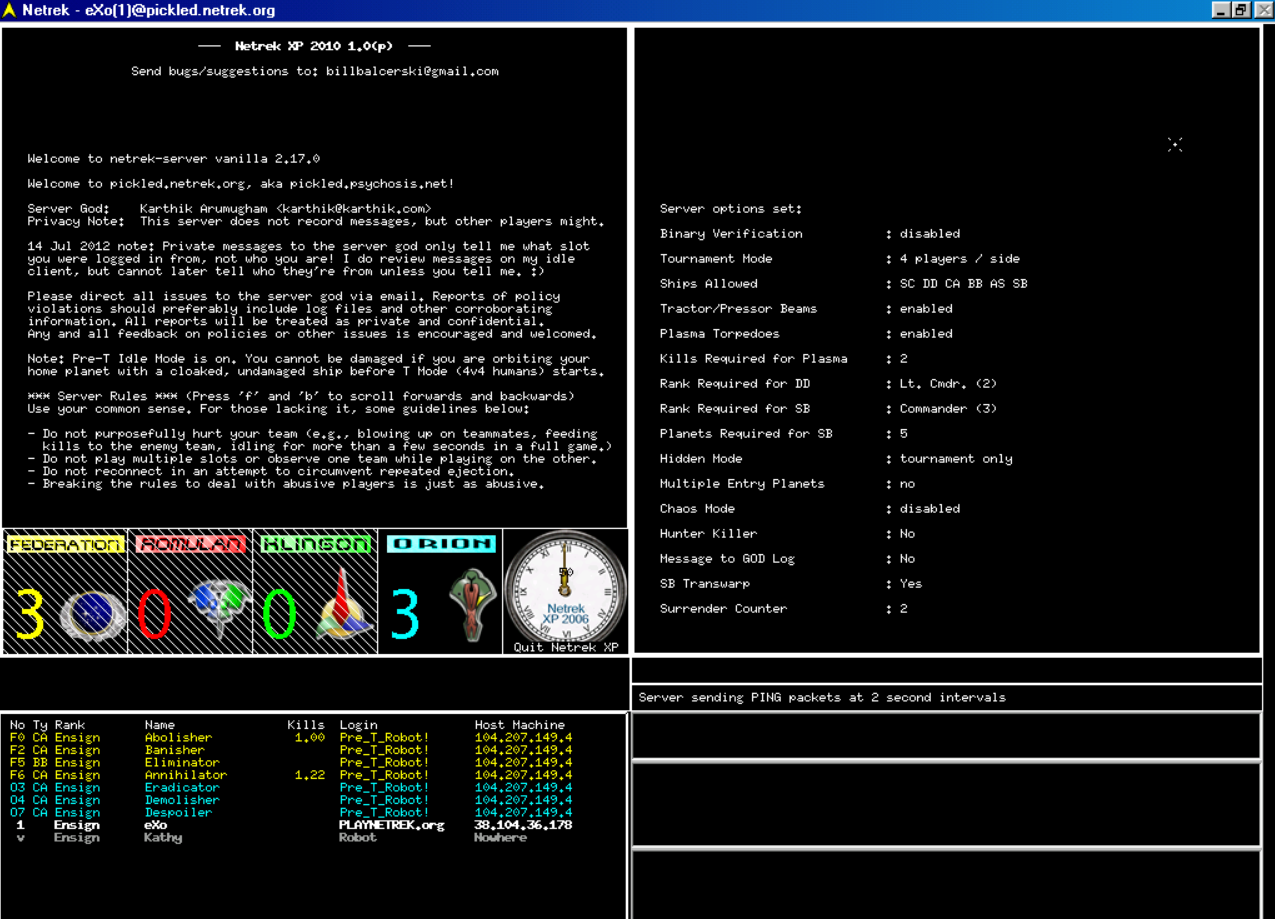
Task: Select player row Kathy
Action: point(290,838)
